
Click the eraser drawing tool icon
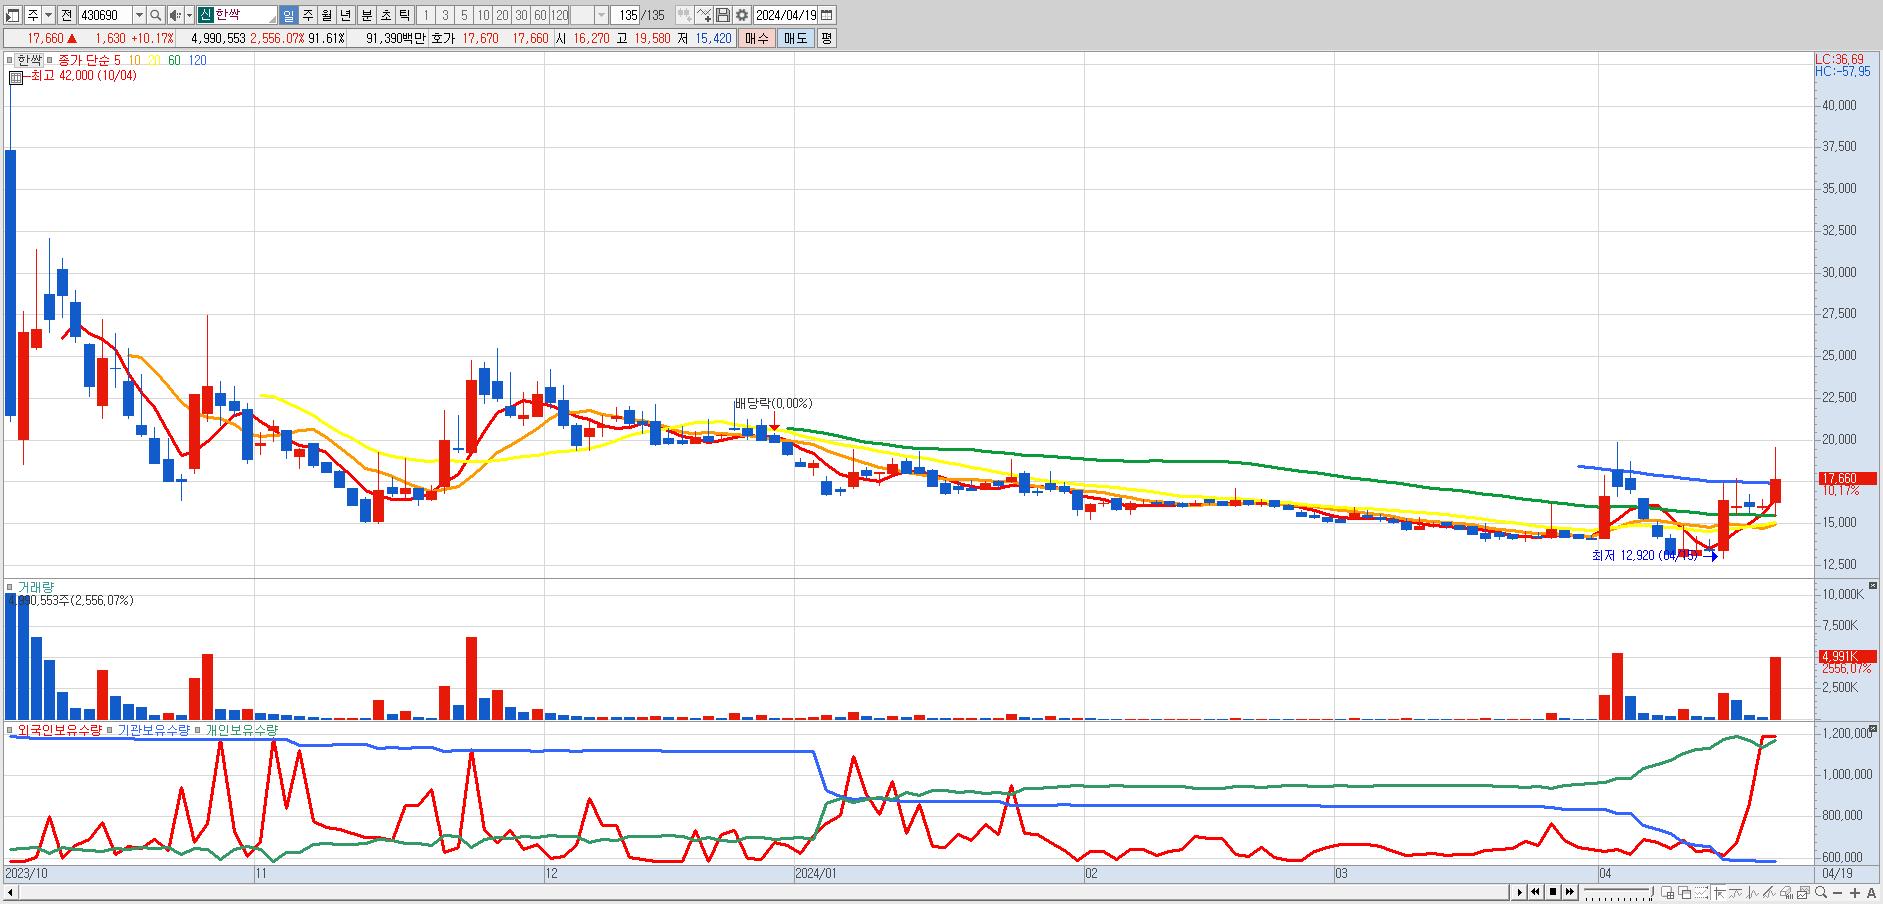tap(1786, 892)
